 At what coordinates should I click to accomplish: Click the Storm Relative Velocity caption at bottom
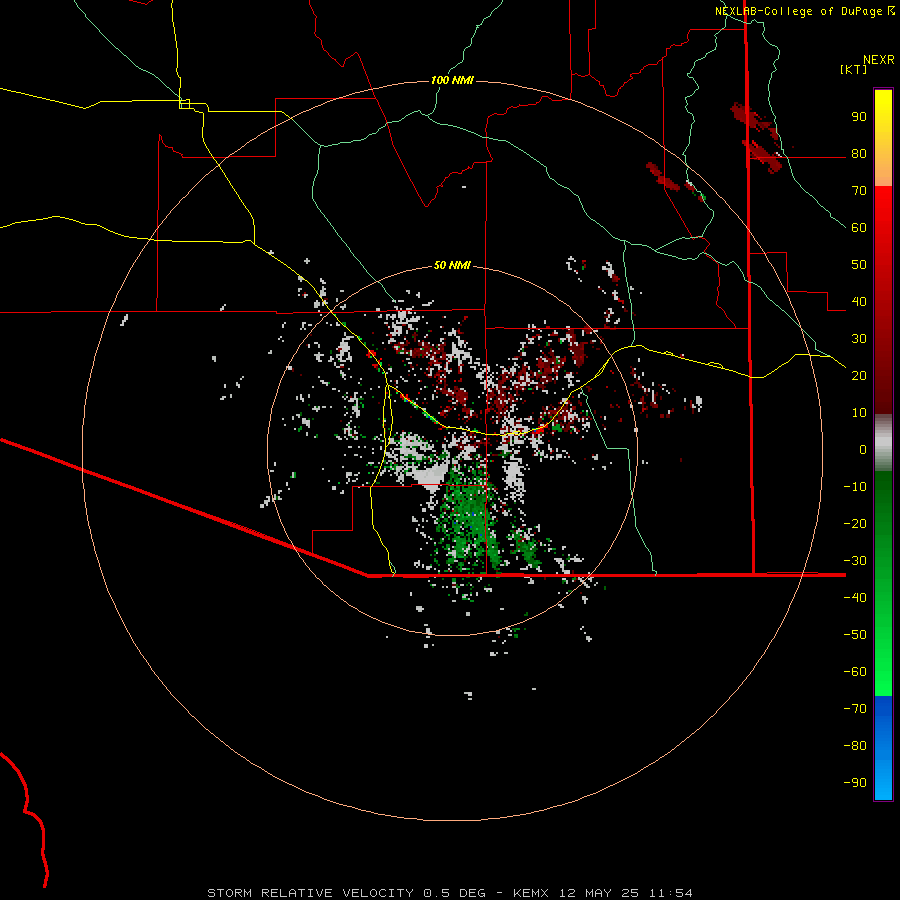(449, 893)
